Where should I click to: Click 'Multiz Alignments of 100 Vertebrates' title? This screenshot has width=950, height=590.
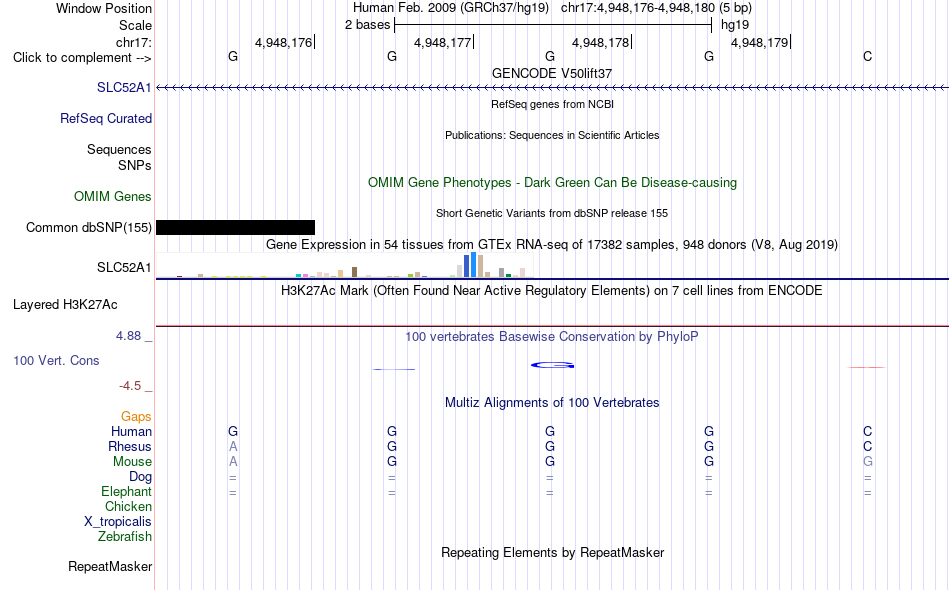coord(552,403)
